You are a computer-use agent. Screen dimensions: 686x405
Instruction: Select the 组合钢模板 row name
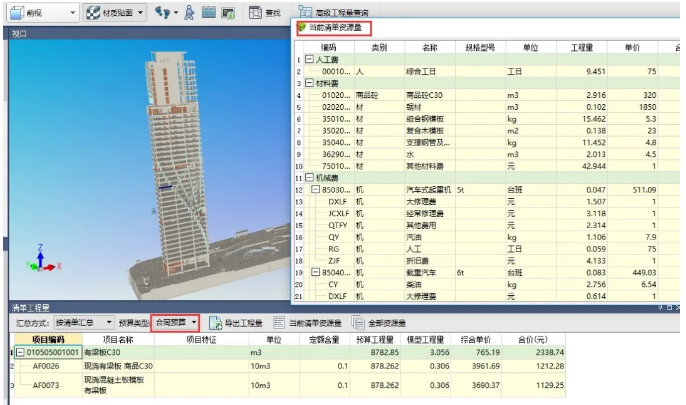coord(430,119)
